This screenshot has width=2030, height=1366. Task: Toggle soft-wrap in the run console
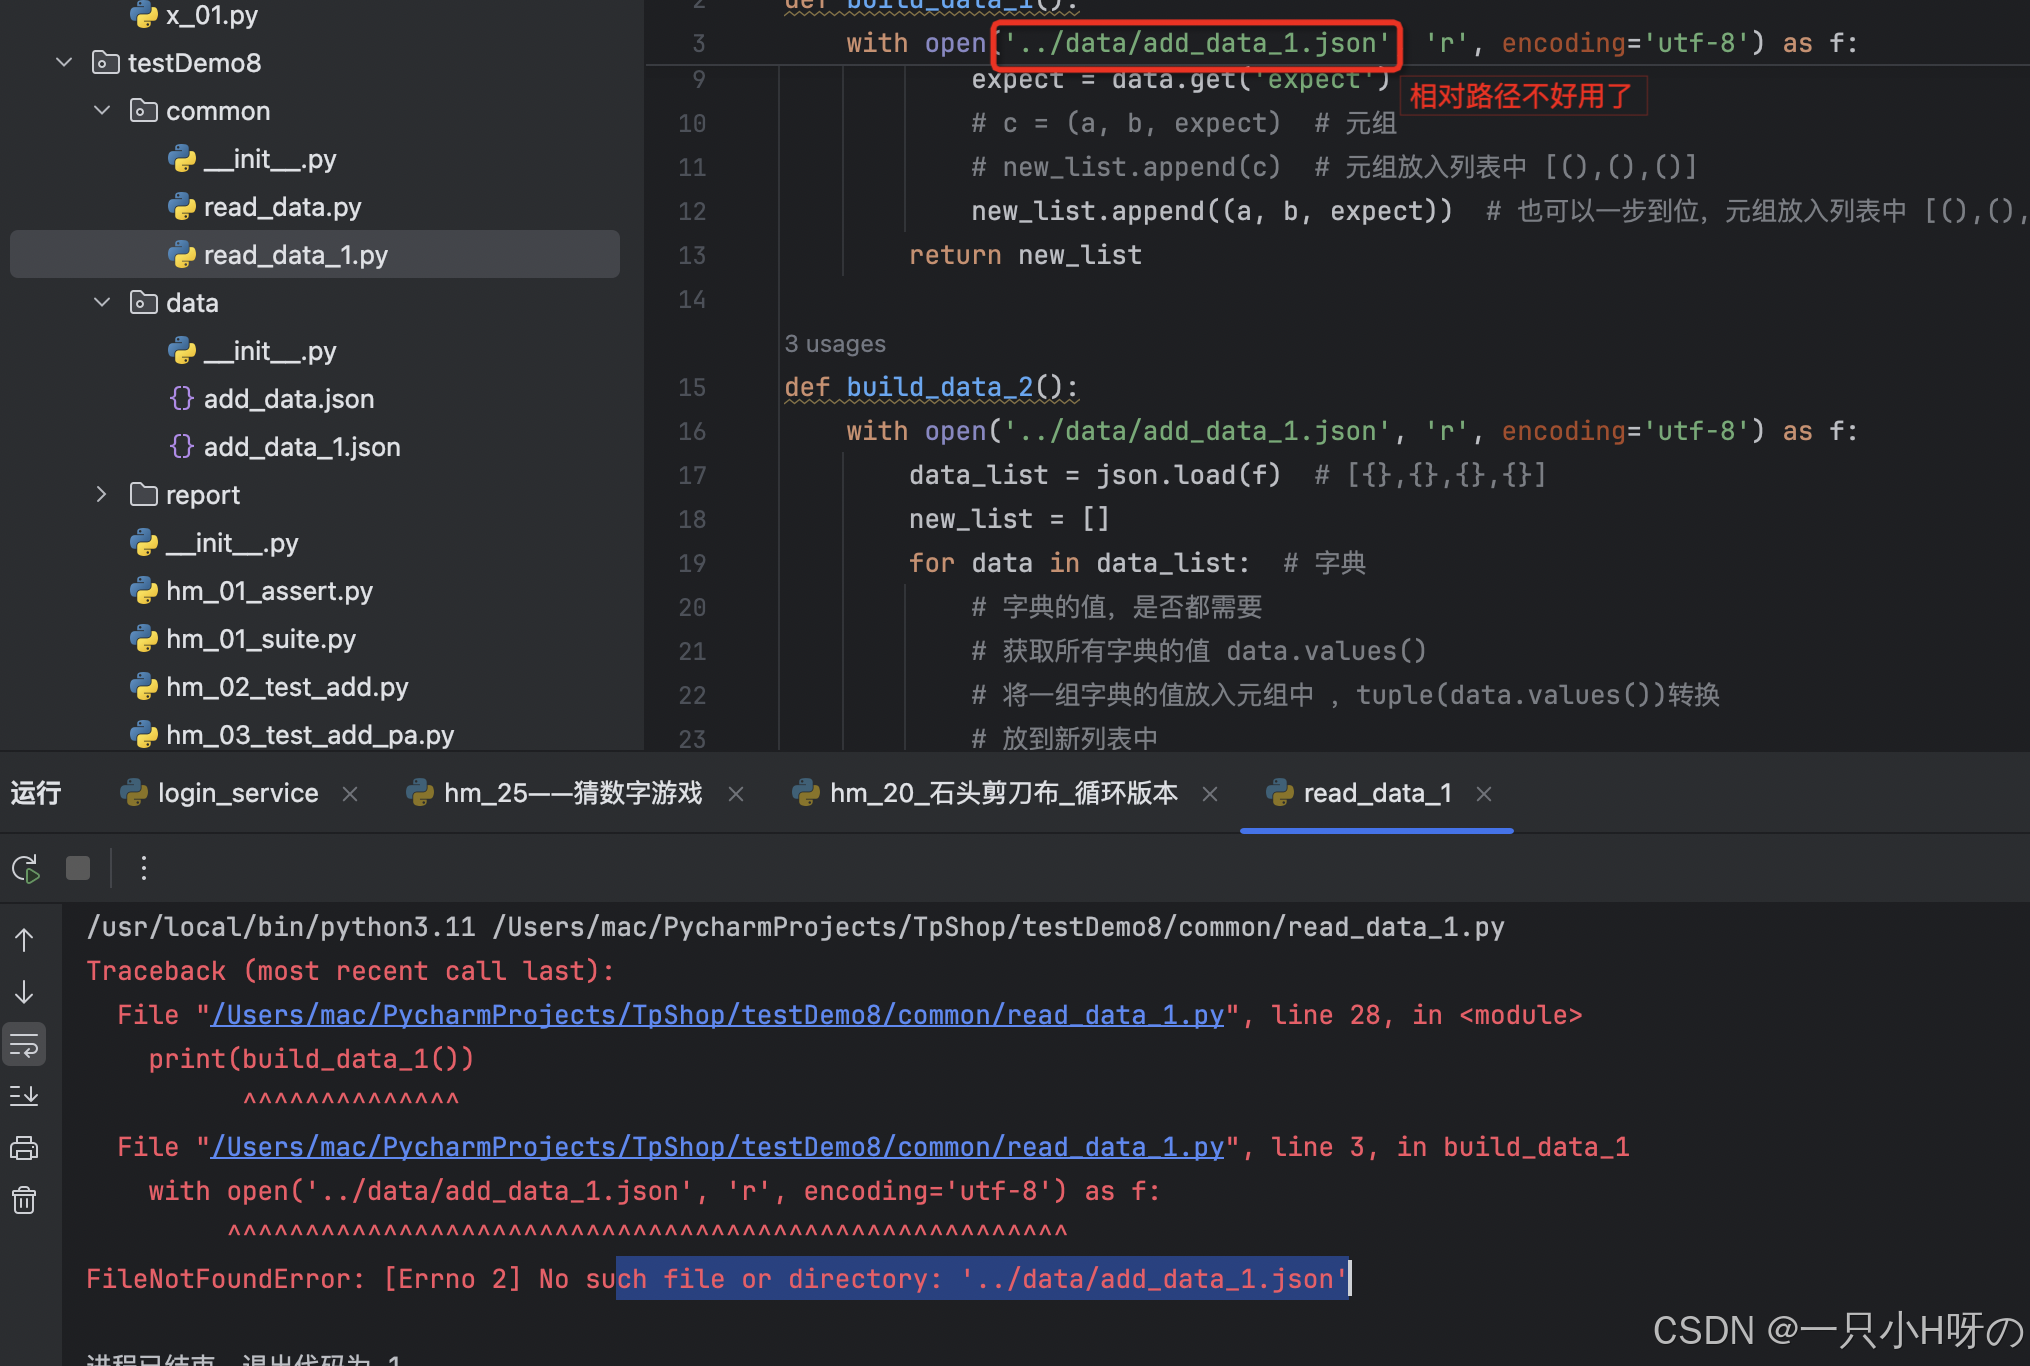(x=23, y=1044)
